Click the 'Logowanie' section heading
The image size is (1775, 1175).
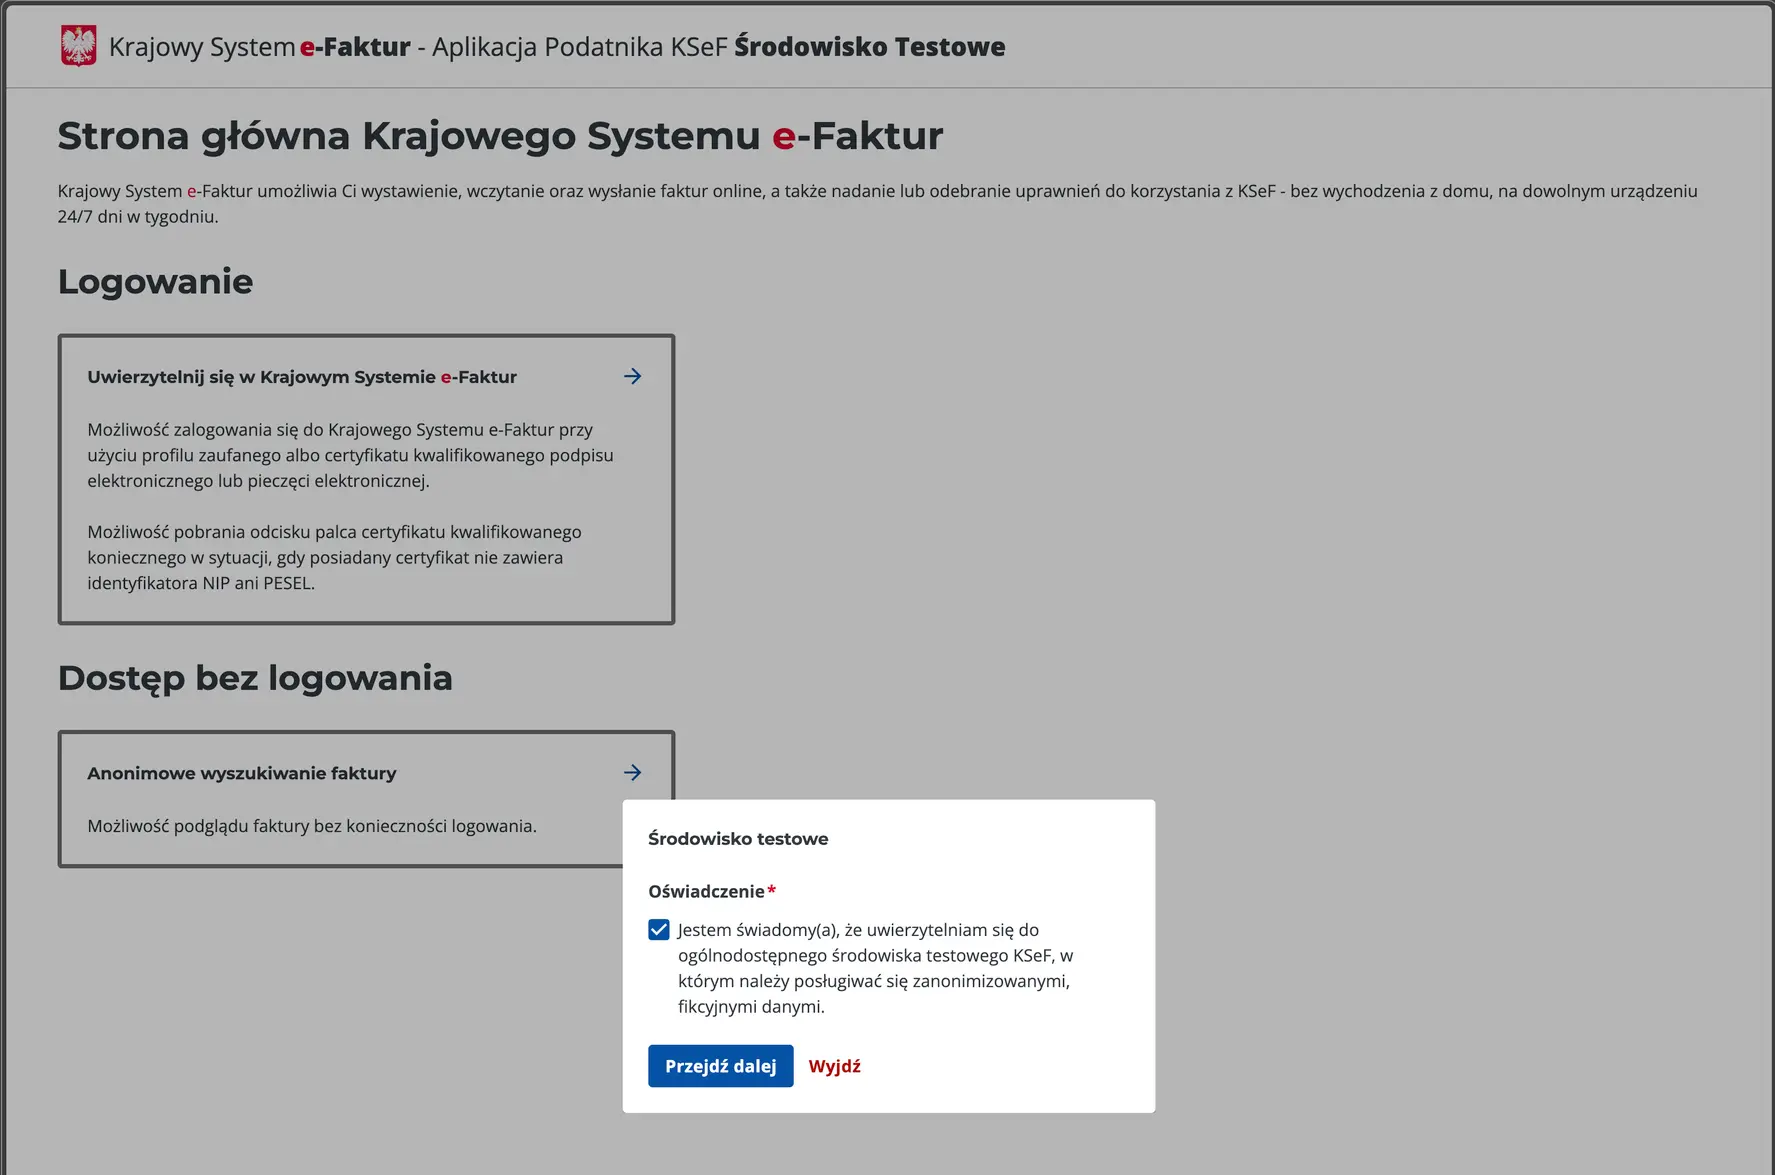154,281
